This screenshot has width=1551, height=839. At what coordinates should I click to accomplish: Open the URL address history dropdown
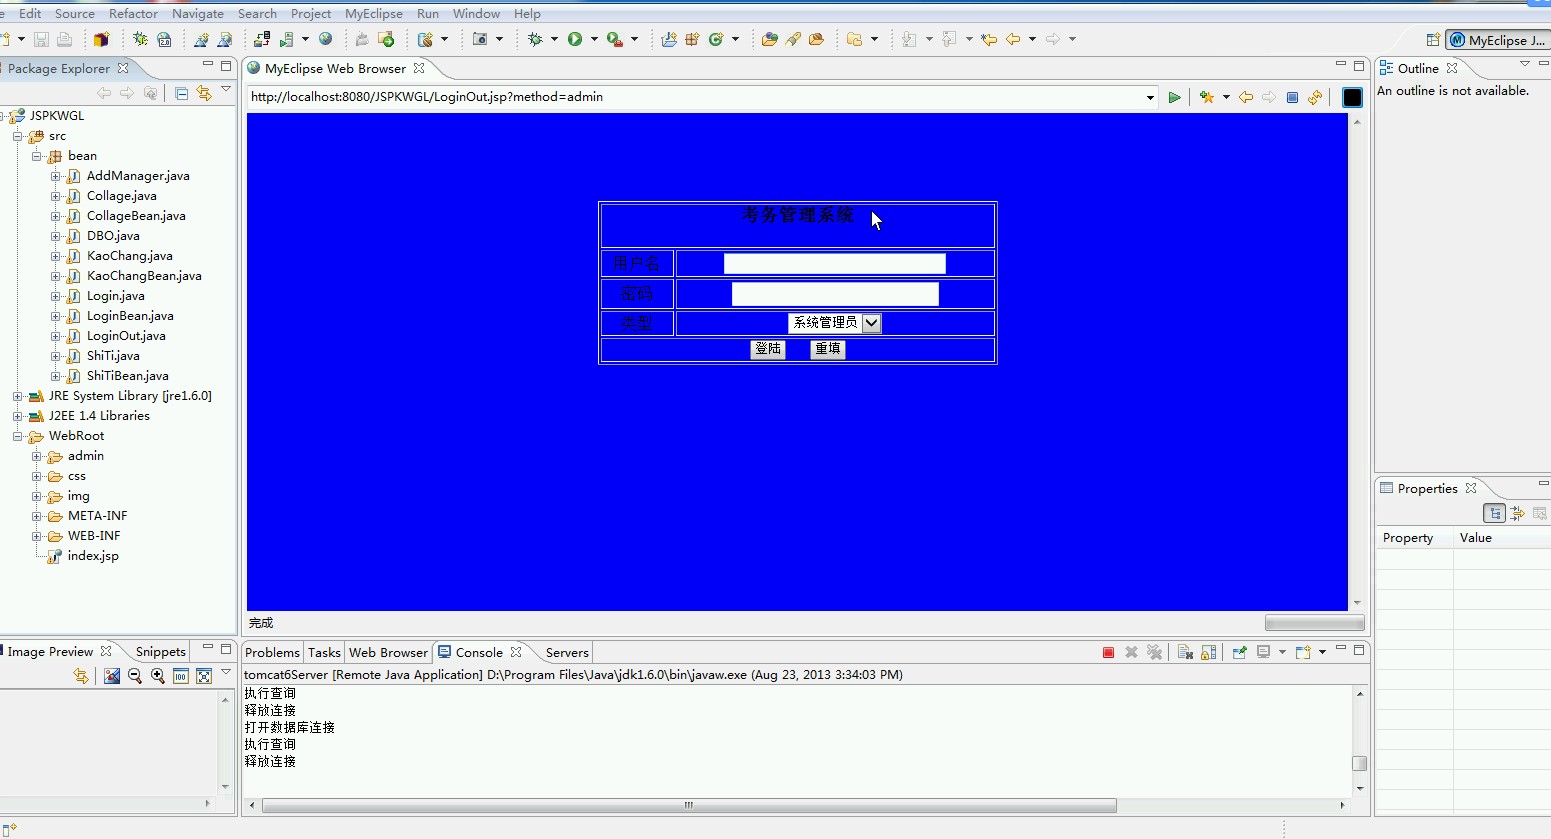click(x=1150, y=97)
